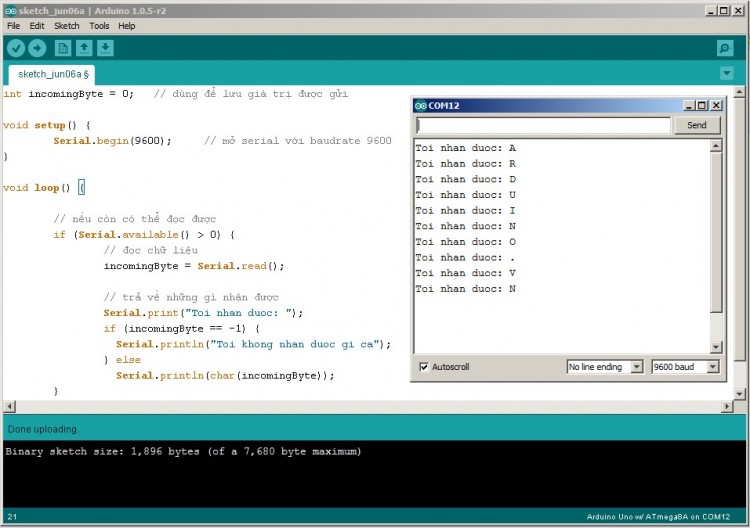
Task: Click the Verify sketch checkmark icon
Action: coord(16,48)
